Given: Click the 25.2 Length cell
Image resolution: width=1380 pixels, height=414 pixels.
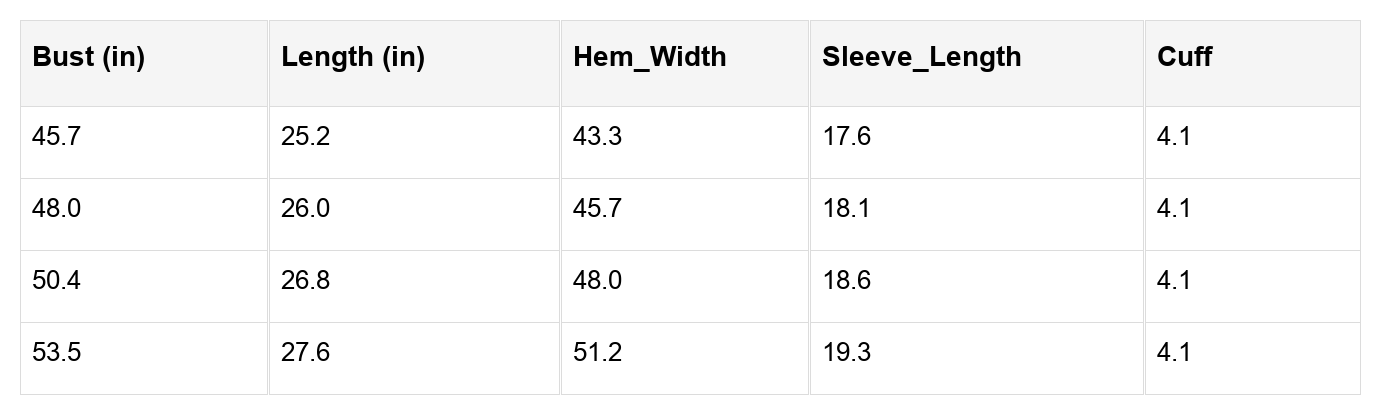Looking at the screenshot, I should click(305, 137).
